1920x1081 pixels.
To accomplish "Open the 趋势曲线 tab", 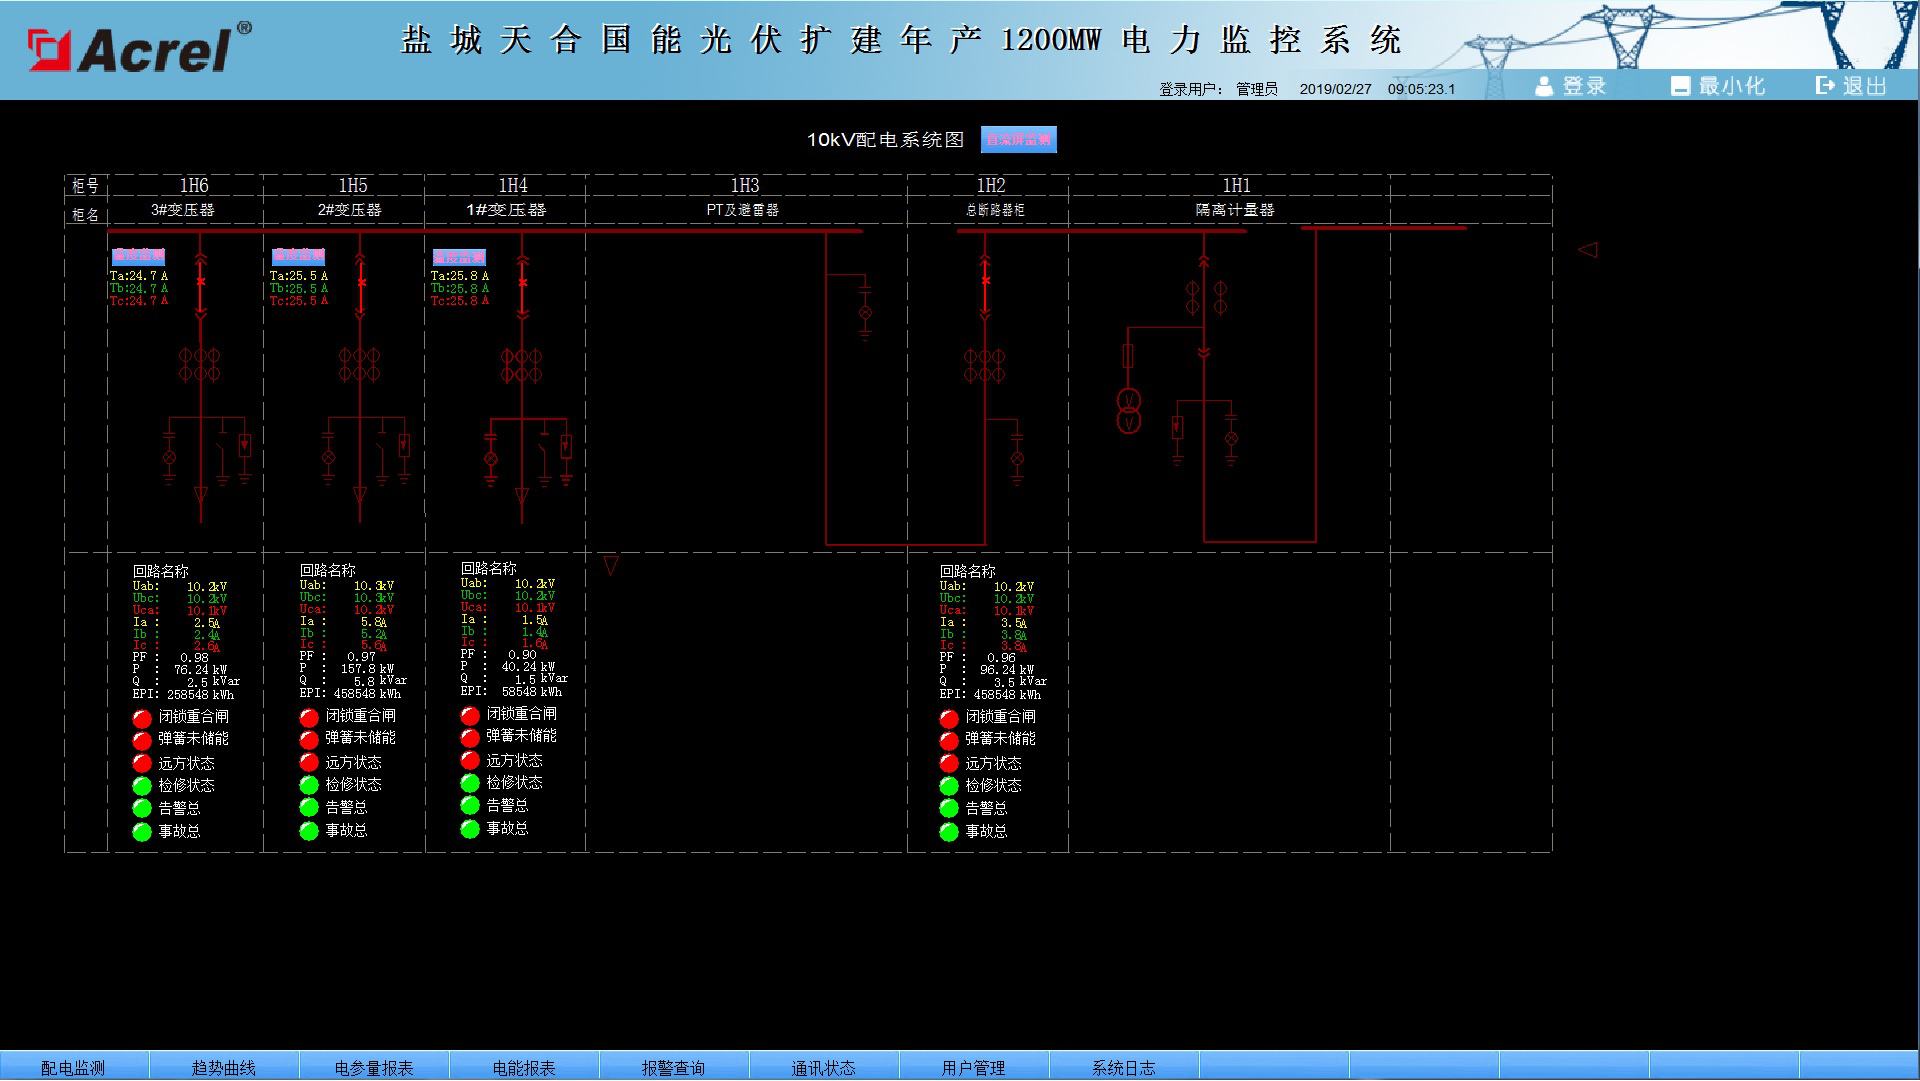I will 224,1067.
